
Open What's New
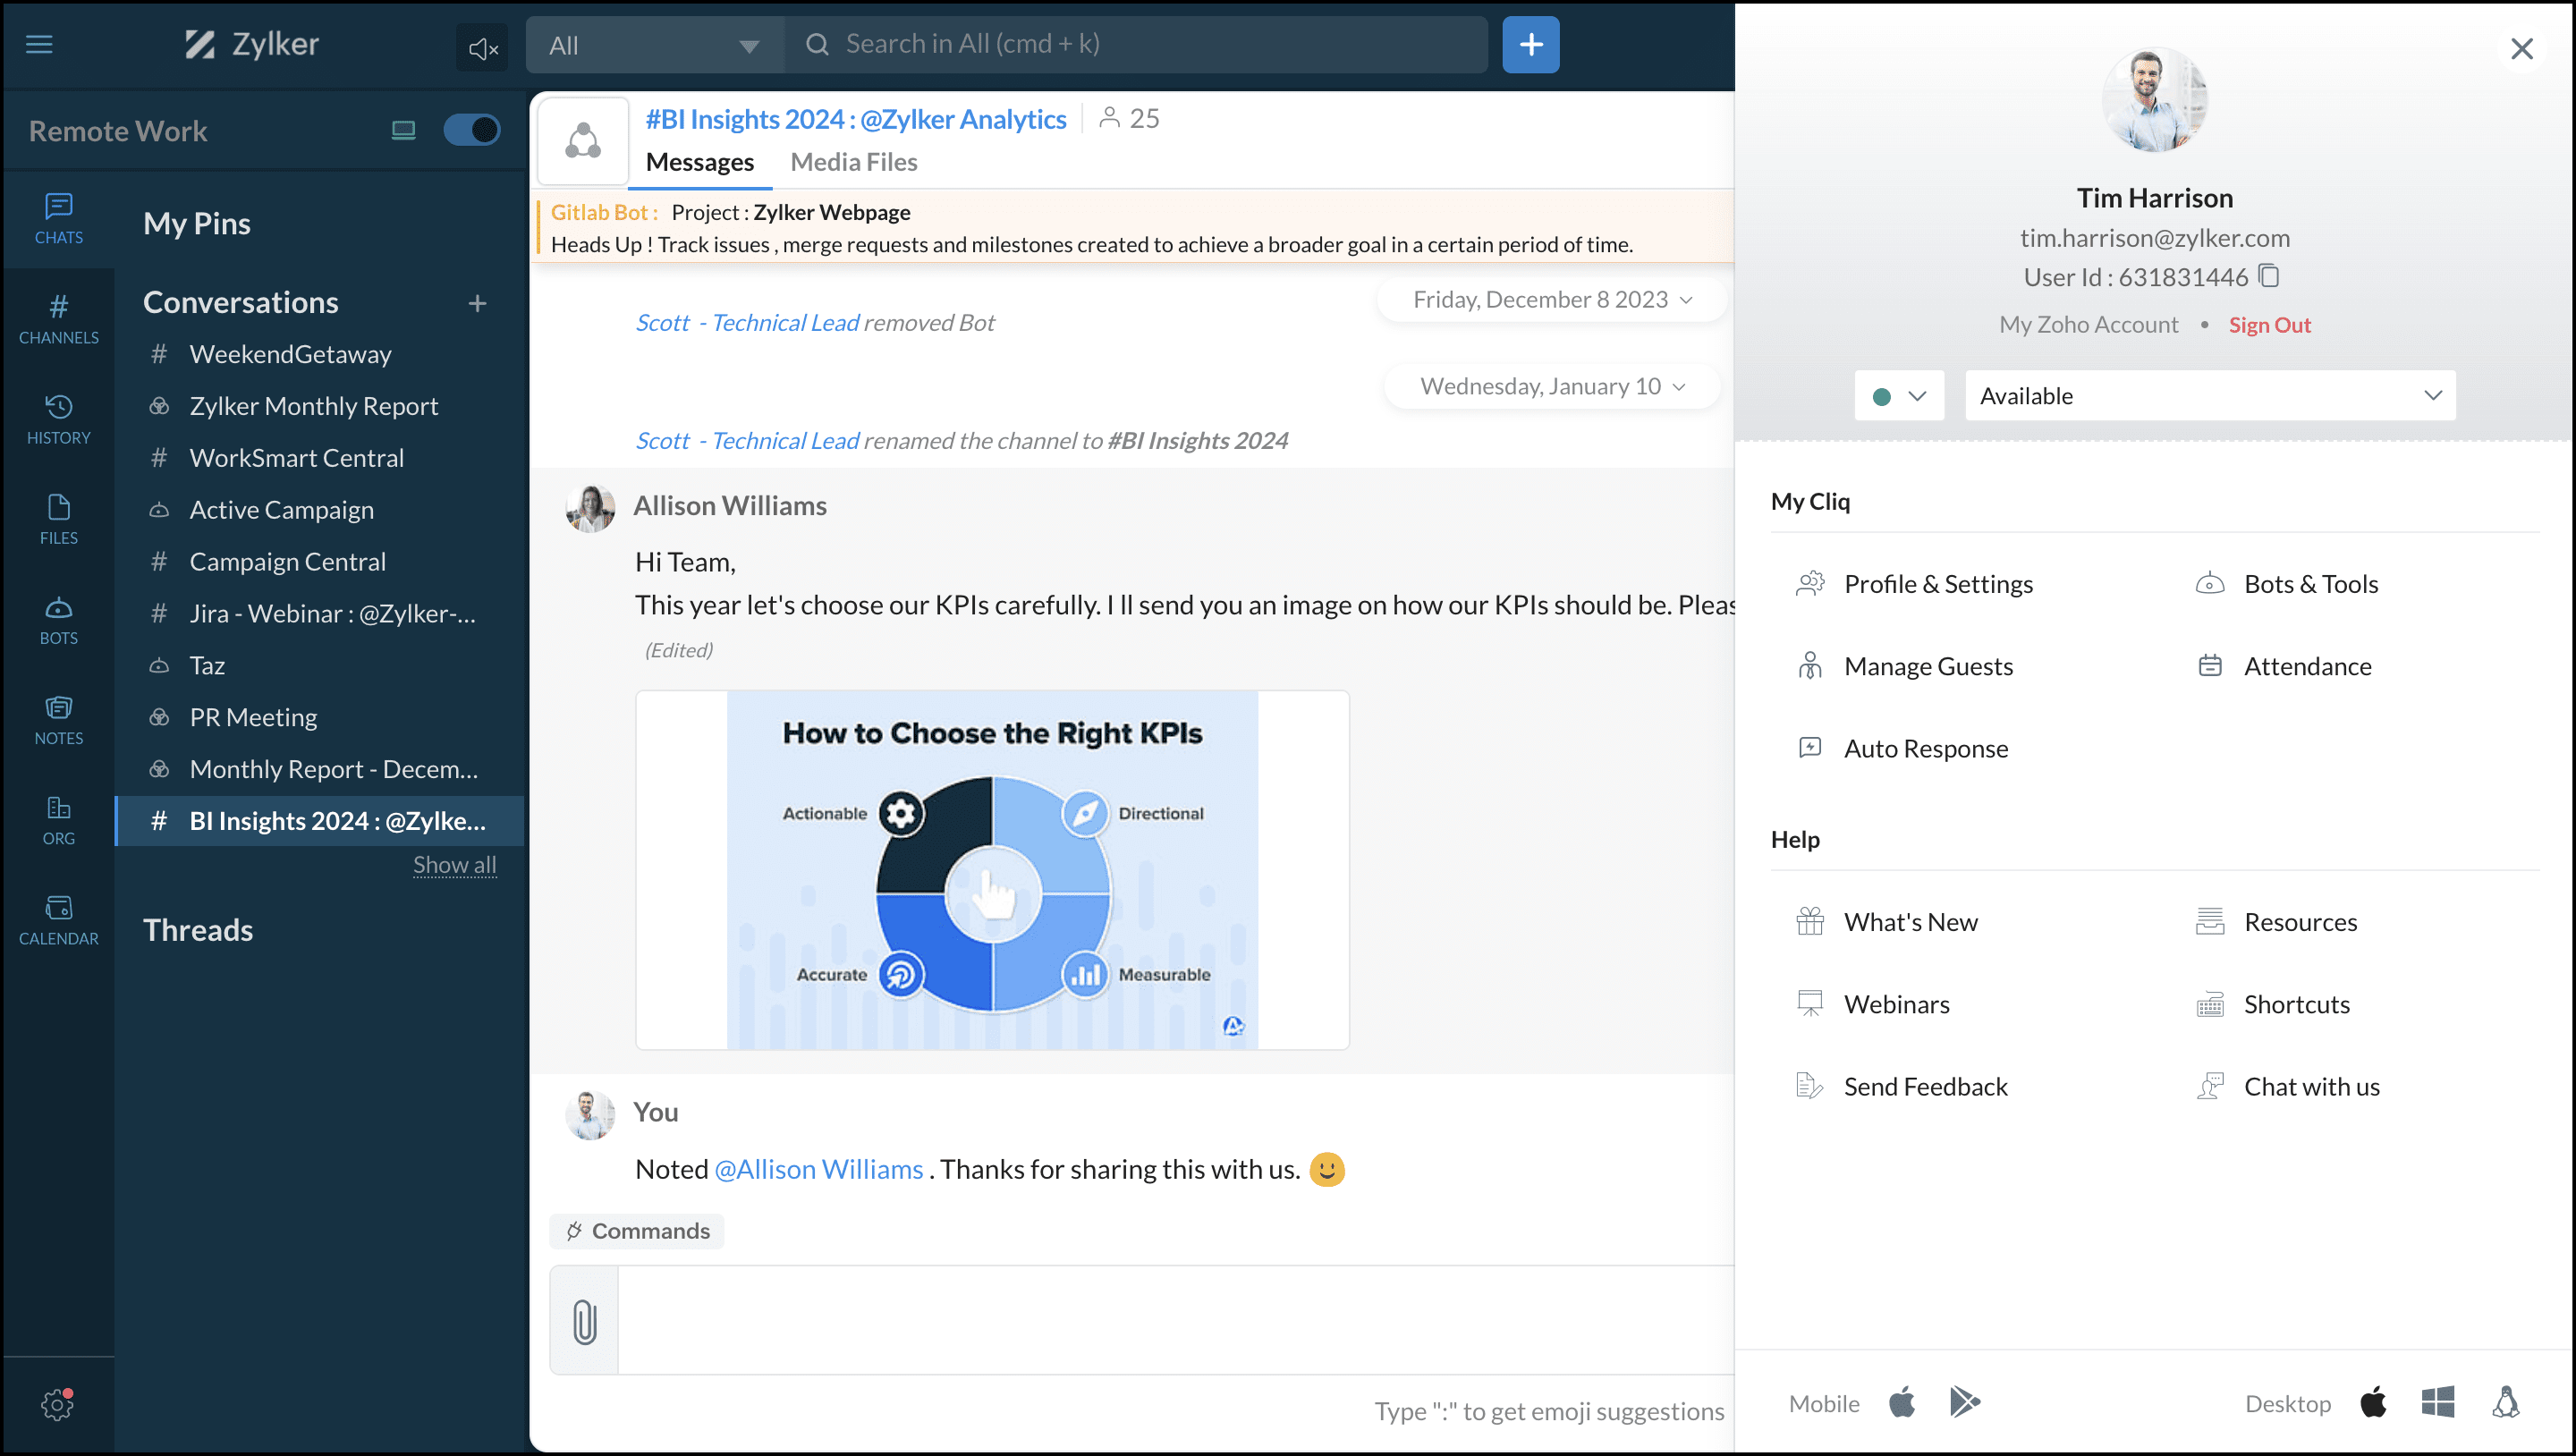click(x=1887, y=922)
